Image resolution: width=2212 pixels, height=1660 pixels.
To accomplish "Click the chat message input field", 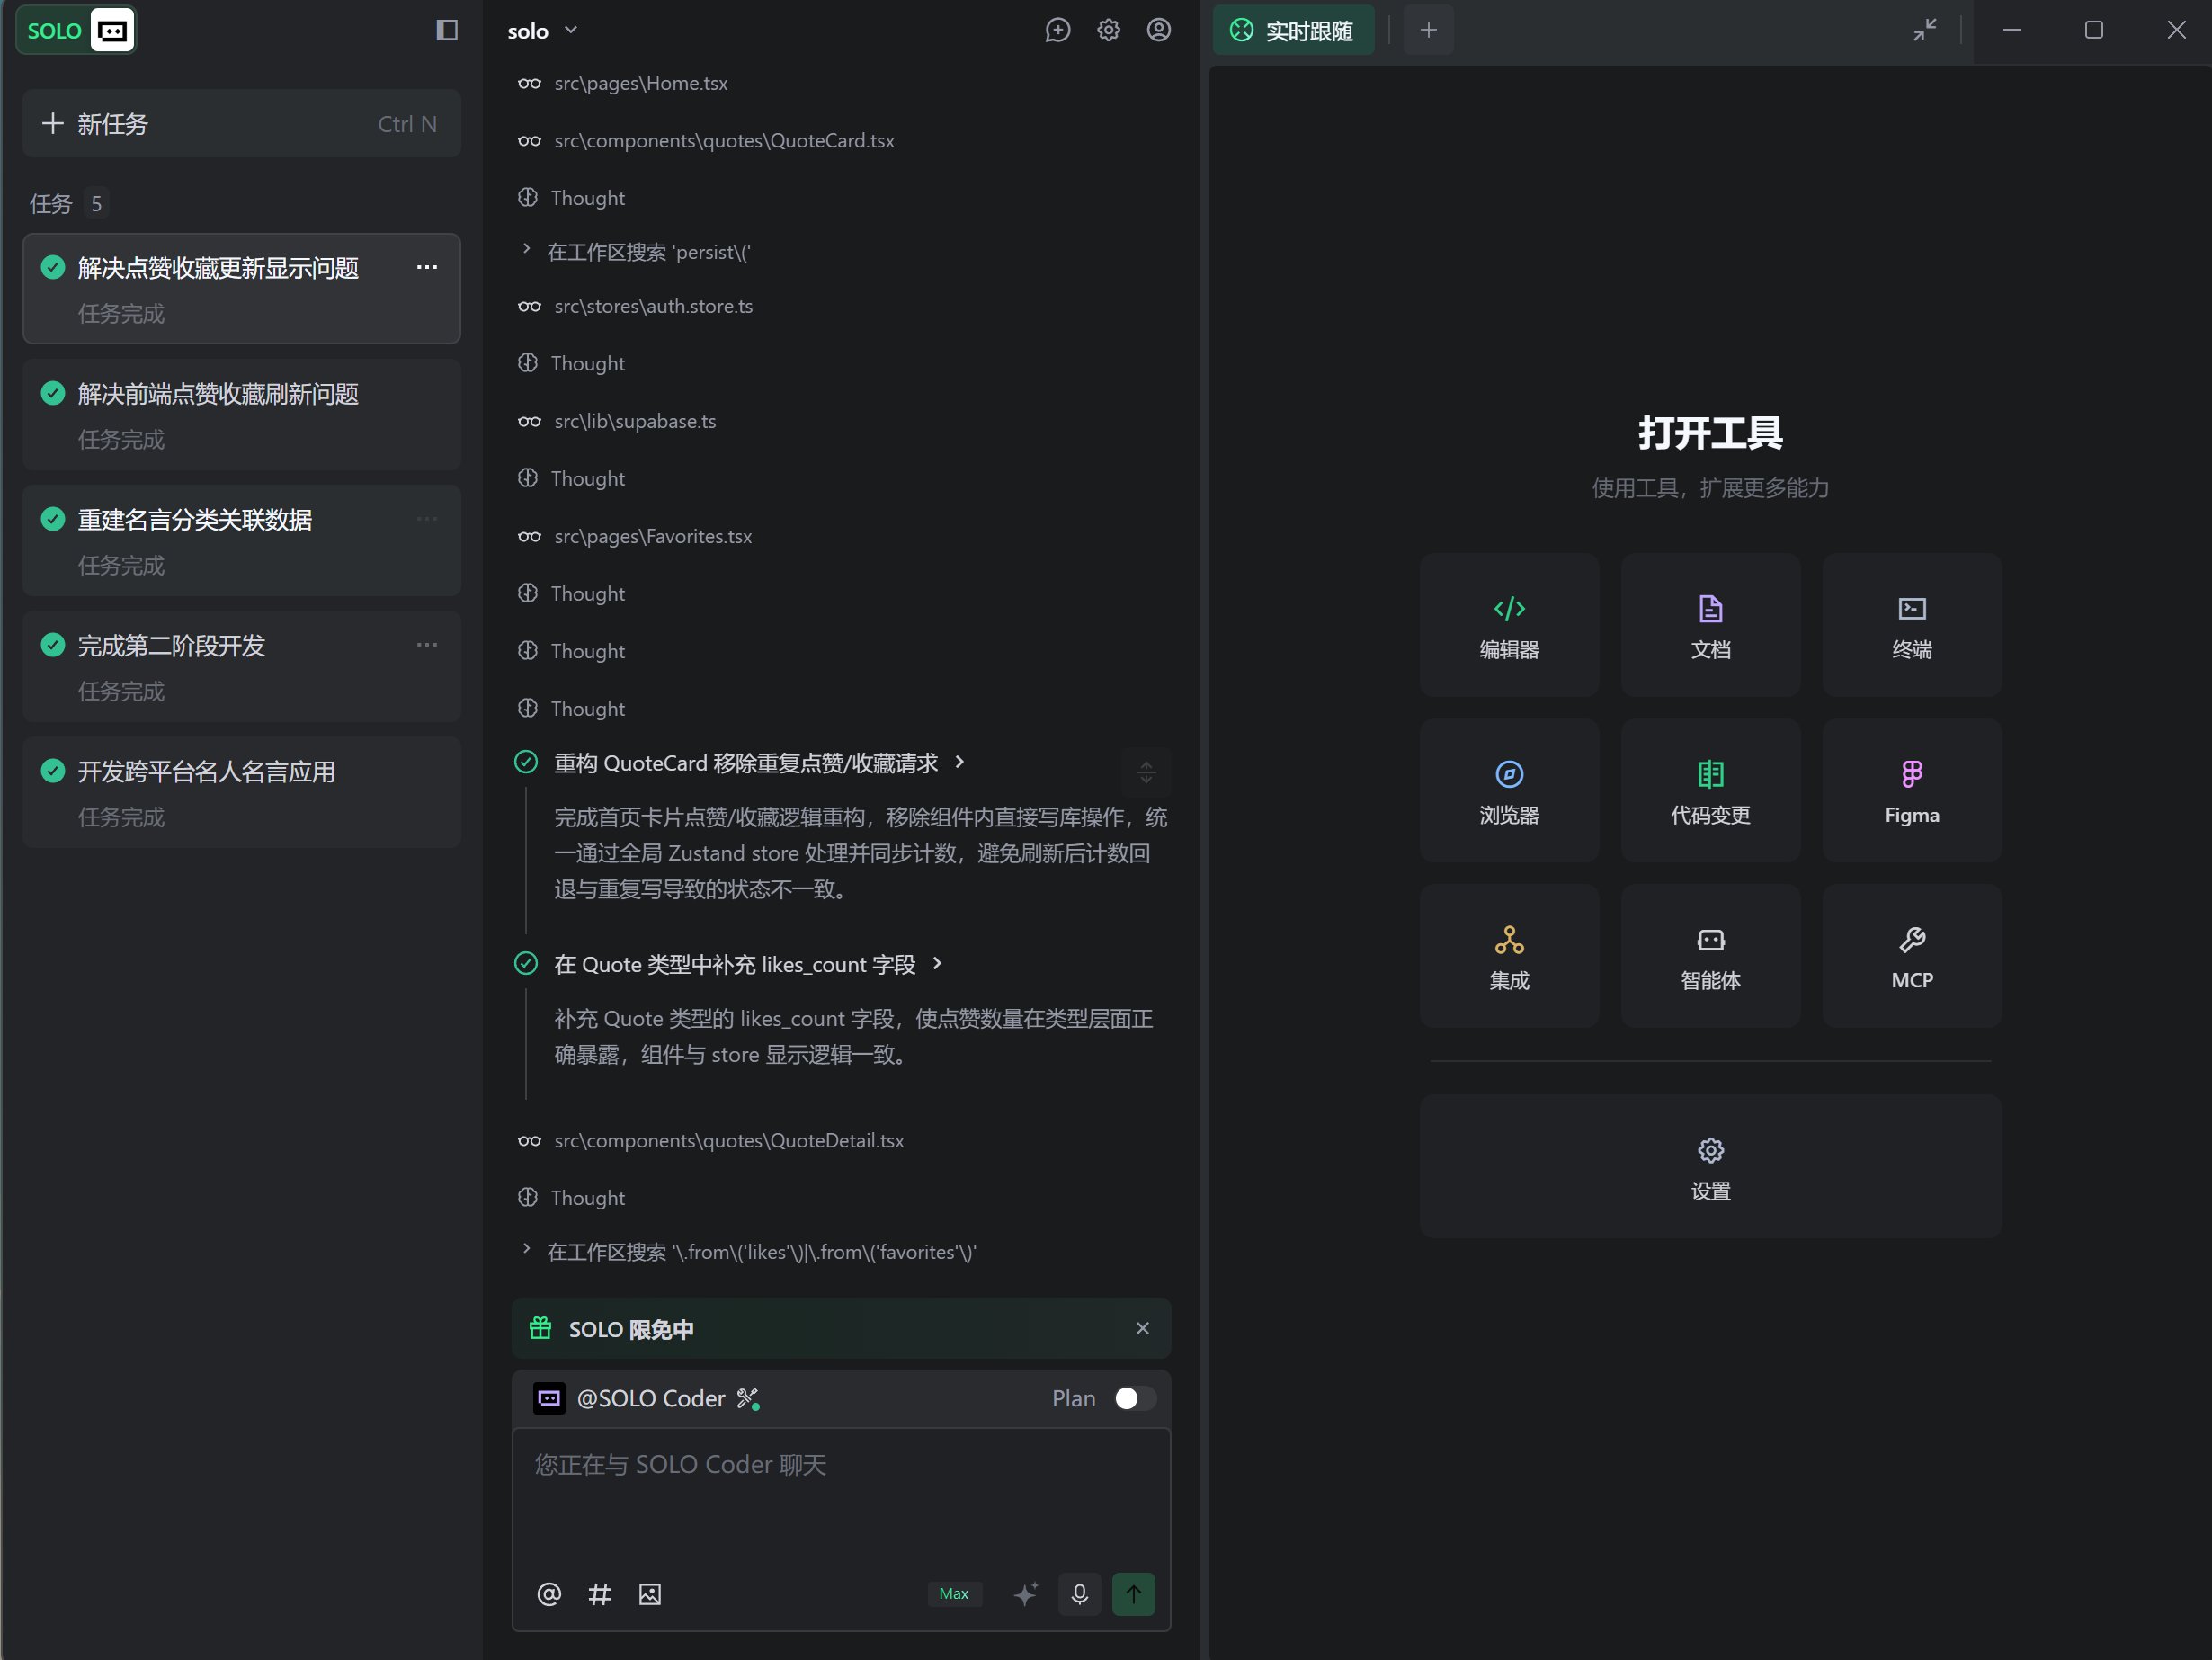I will 840,1500.
